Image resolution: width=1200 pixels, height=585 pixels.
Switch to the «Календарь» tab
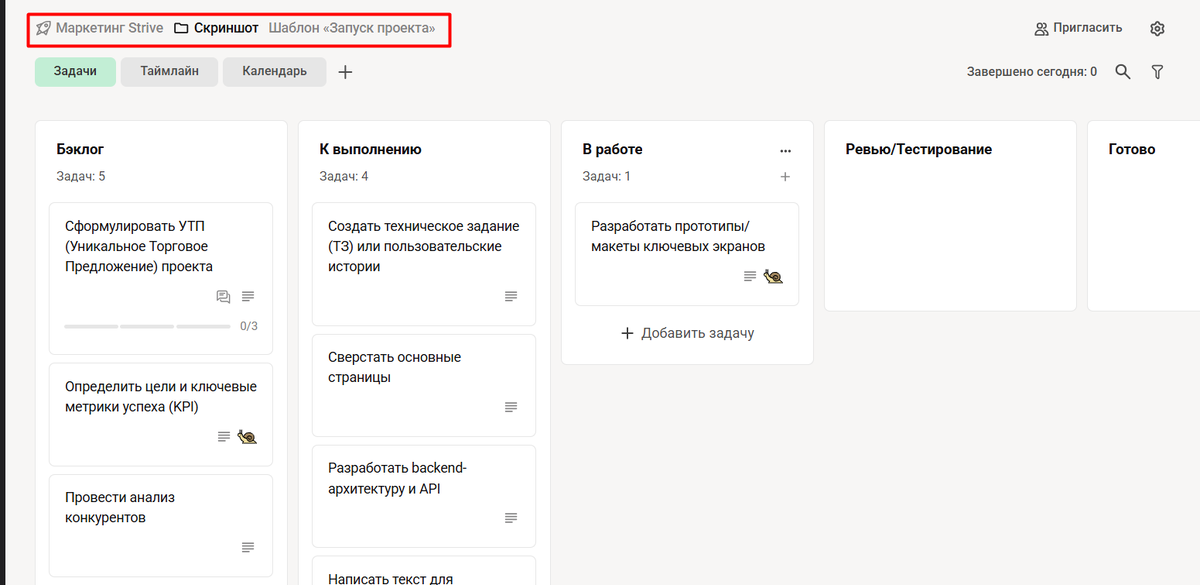(x=274, y=71)
